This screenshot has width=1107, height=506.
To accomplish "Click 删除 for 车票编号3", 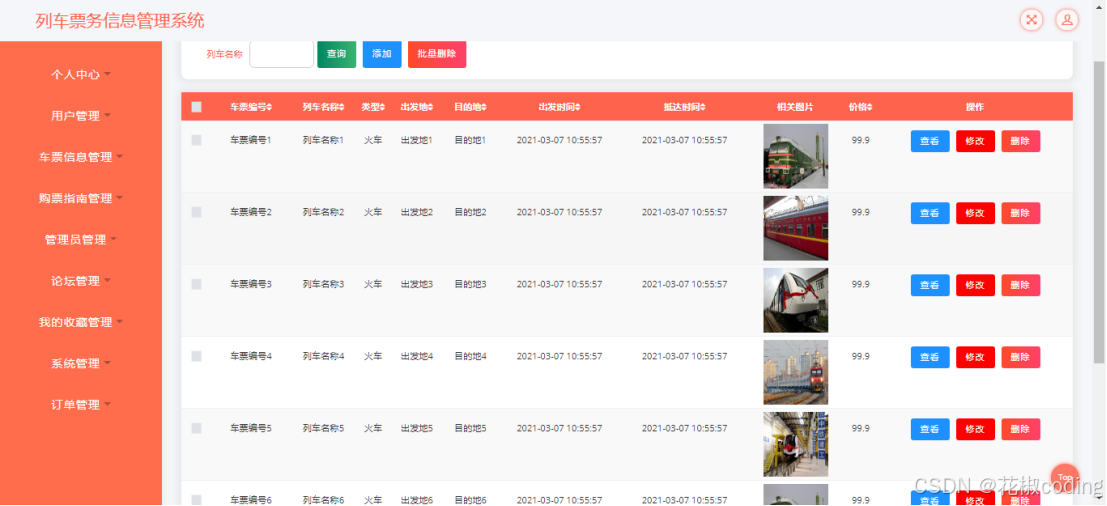I will click(1020, 285).
